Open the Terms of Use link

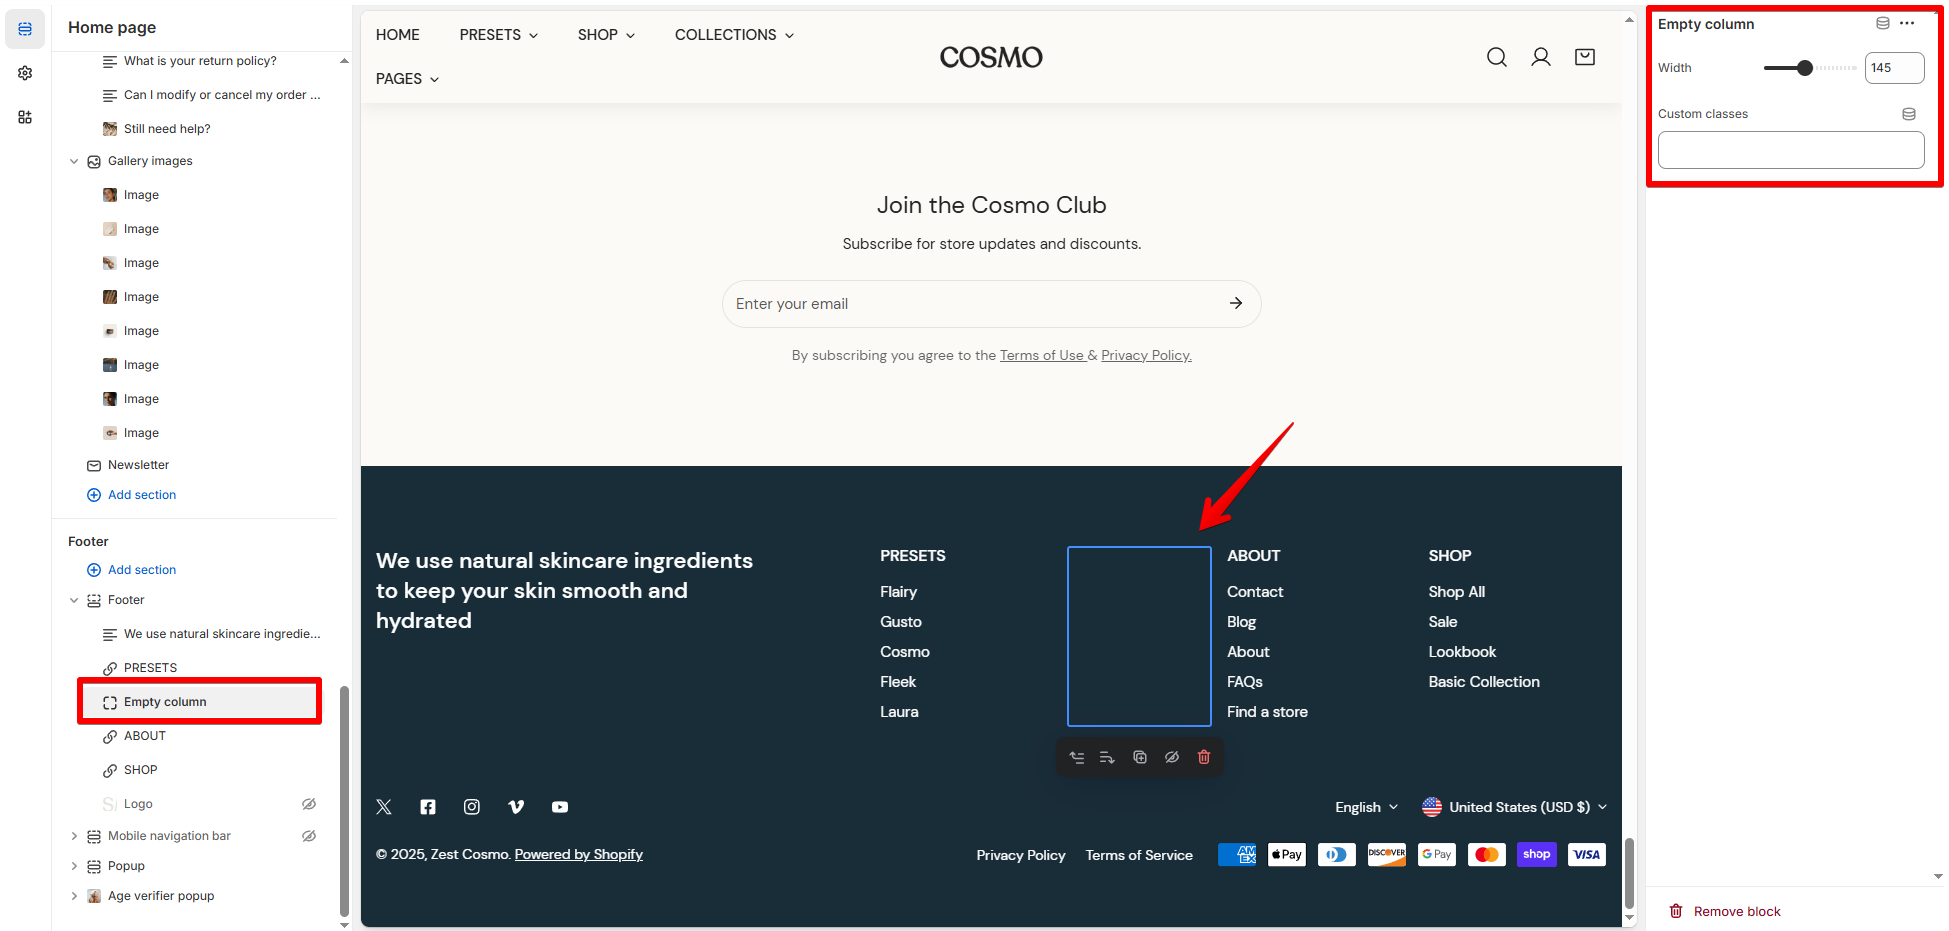pyautogui.click(x=1042, y=355)
